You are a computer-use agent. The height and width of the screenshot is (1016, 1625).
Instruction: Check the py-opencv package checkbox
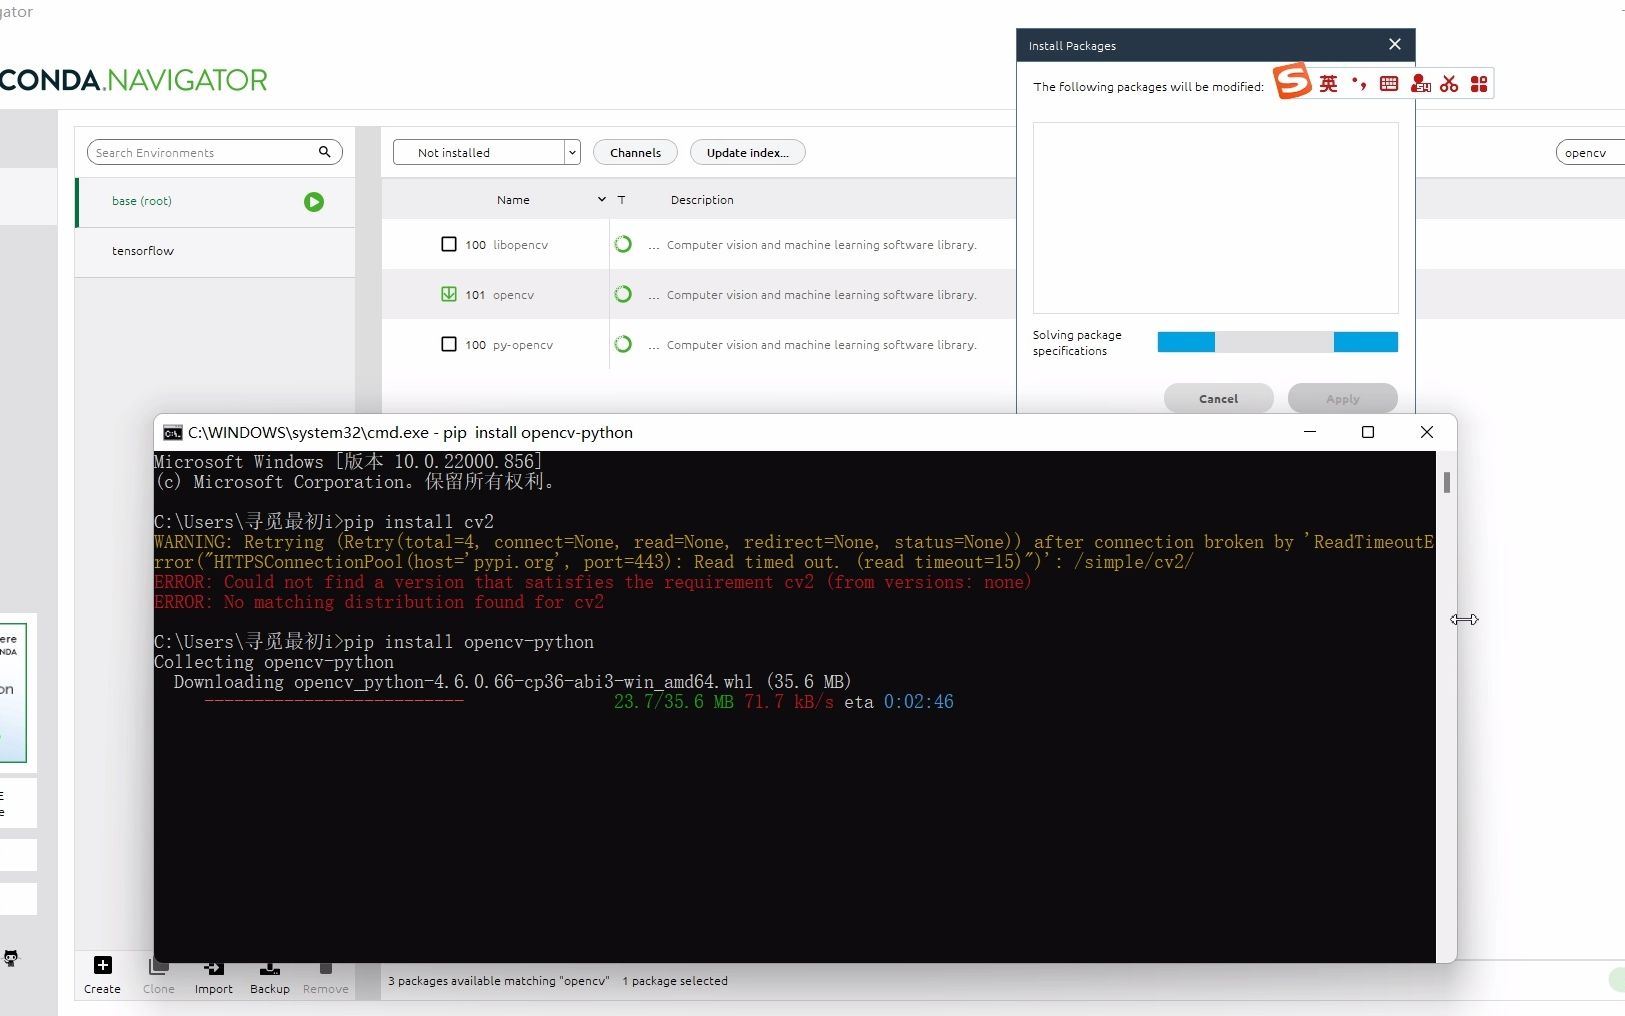pos(449,344)
